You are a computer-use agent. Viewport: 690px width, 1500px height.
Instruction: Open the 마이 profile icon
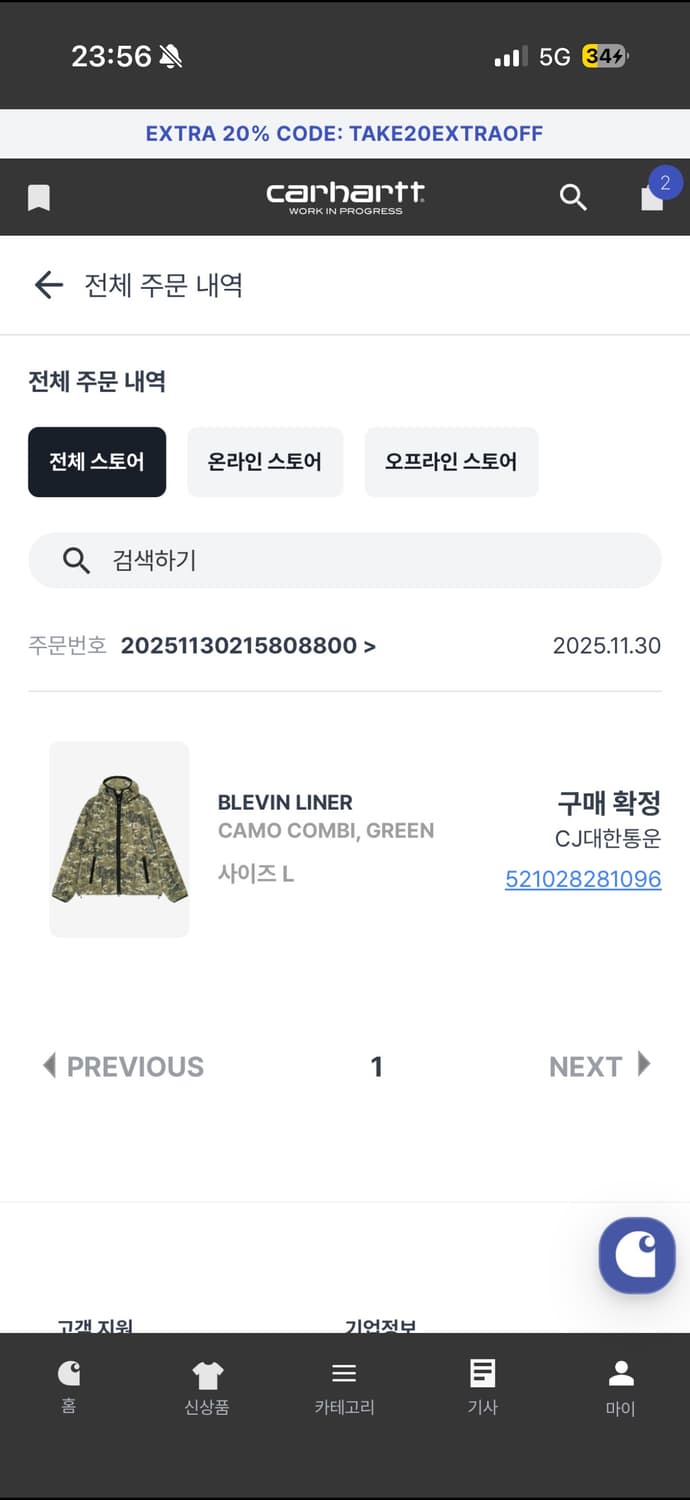coord(620,1385)
